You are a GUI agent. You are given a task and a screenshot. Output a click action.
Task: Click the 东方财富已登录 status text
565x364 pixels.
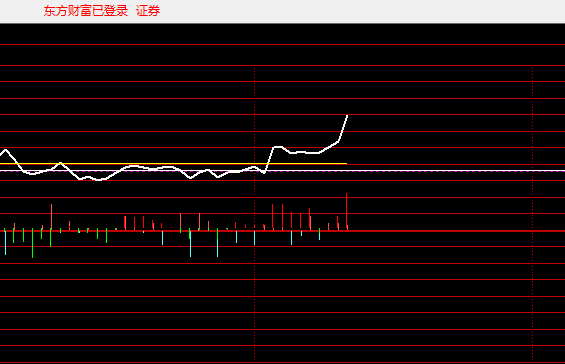tap(86, 11)
